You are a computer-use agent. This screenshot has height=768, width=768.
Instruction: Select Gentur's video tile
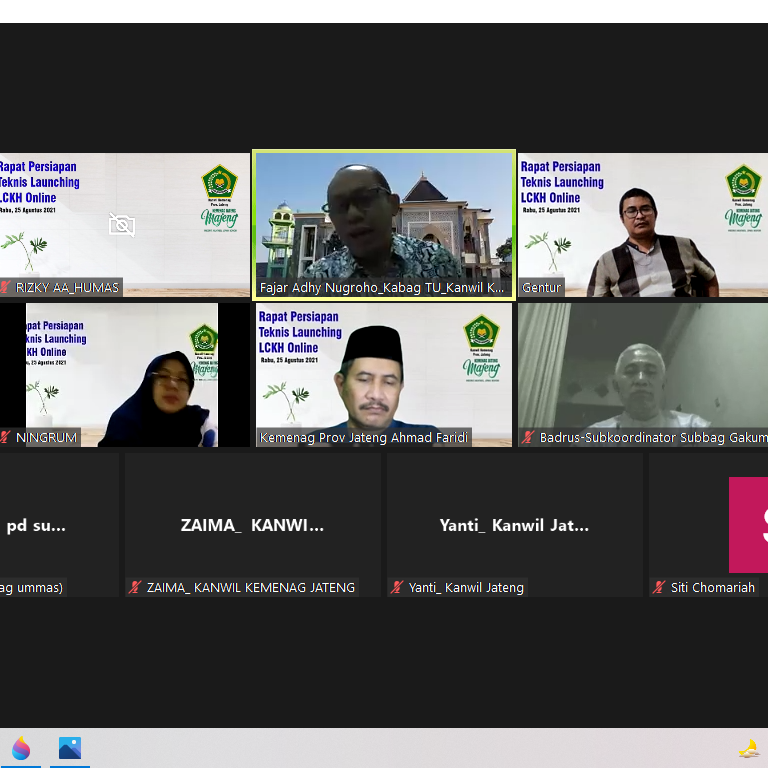click(x=643, y=225)
